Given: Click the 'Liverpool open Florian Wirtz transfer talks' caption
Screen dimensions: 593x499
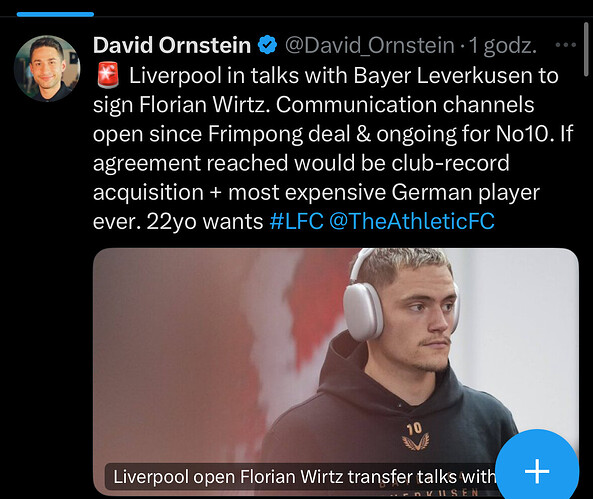Looking at the screenshot, I should [x=304, y=477].
